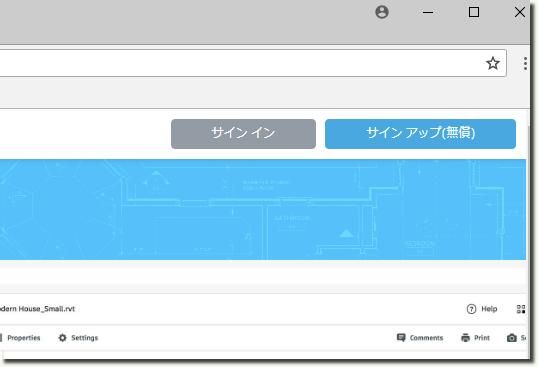The image size is (538, 367).
Task: Select the Print label
Action: pos(482,338)
